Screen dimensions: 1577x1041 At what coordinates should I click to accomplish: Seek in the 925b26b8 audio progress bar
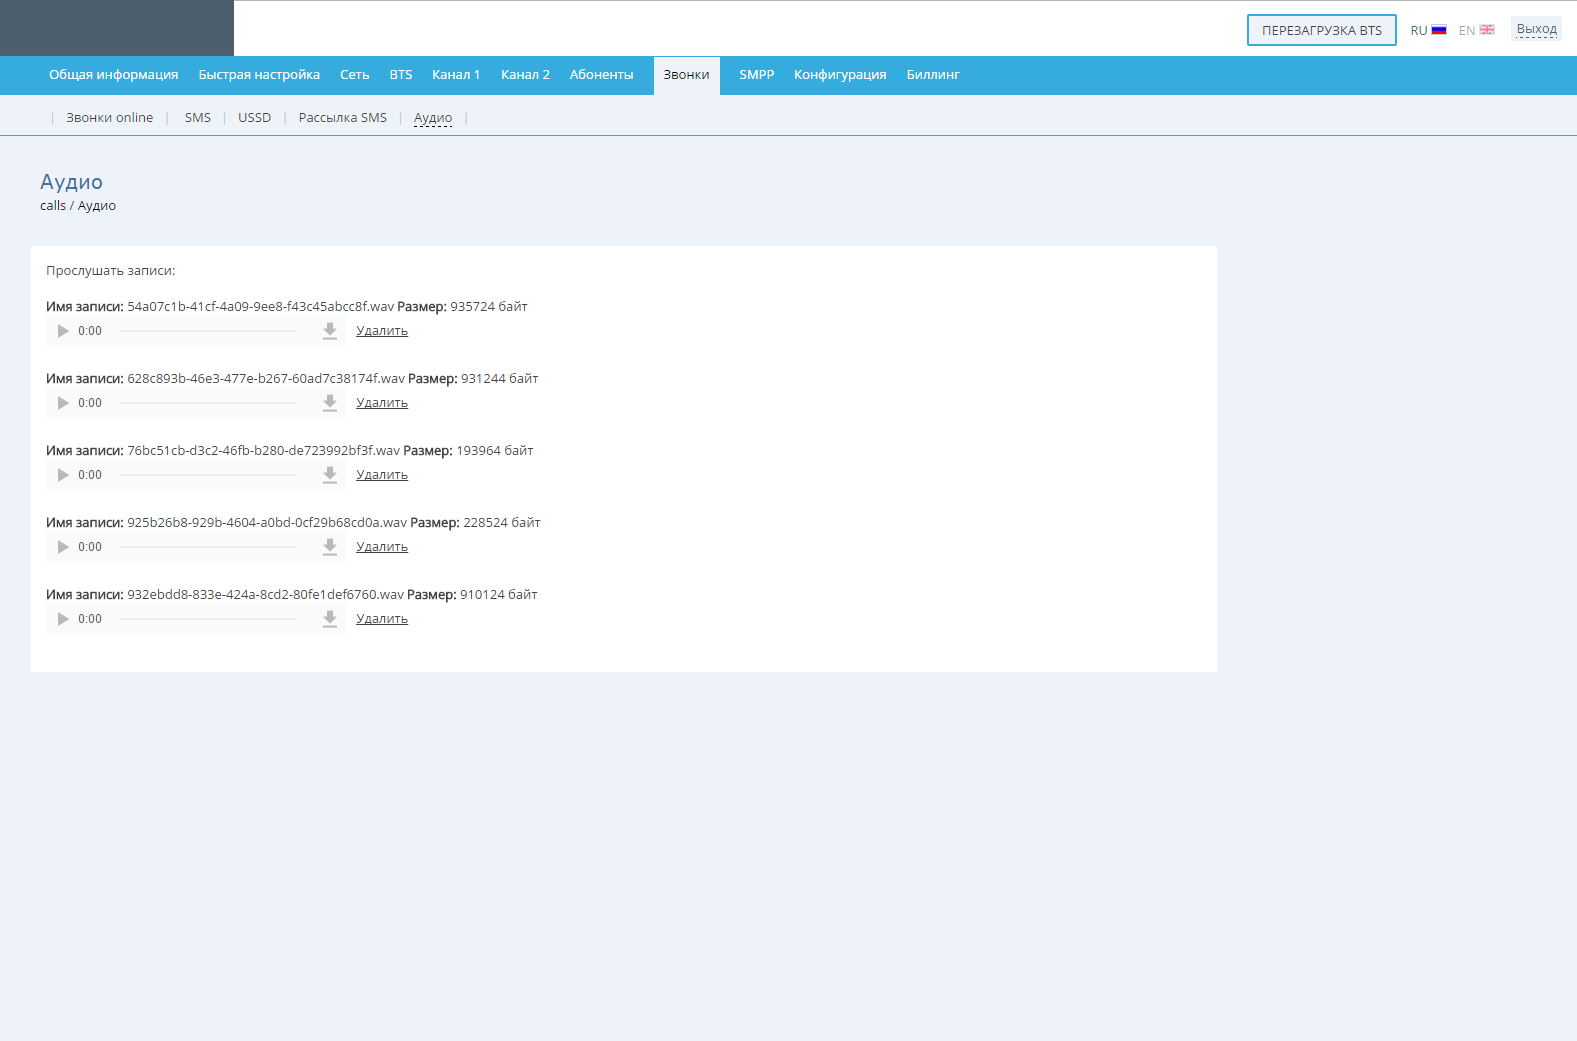(x=208, y=547)
